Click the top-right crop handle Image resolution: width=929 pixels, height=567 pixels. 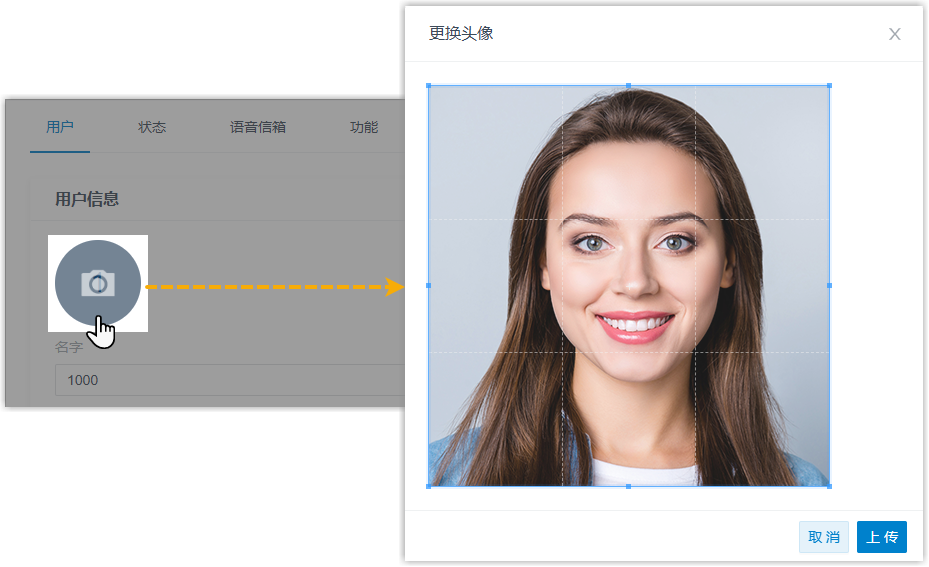[x=829, y=86]
